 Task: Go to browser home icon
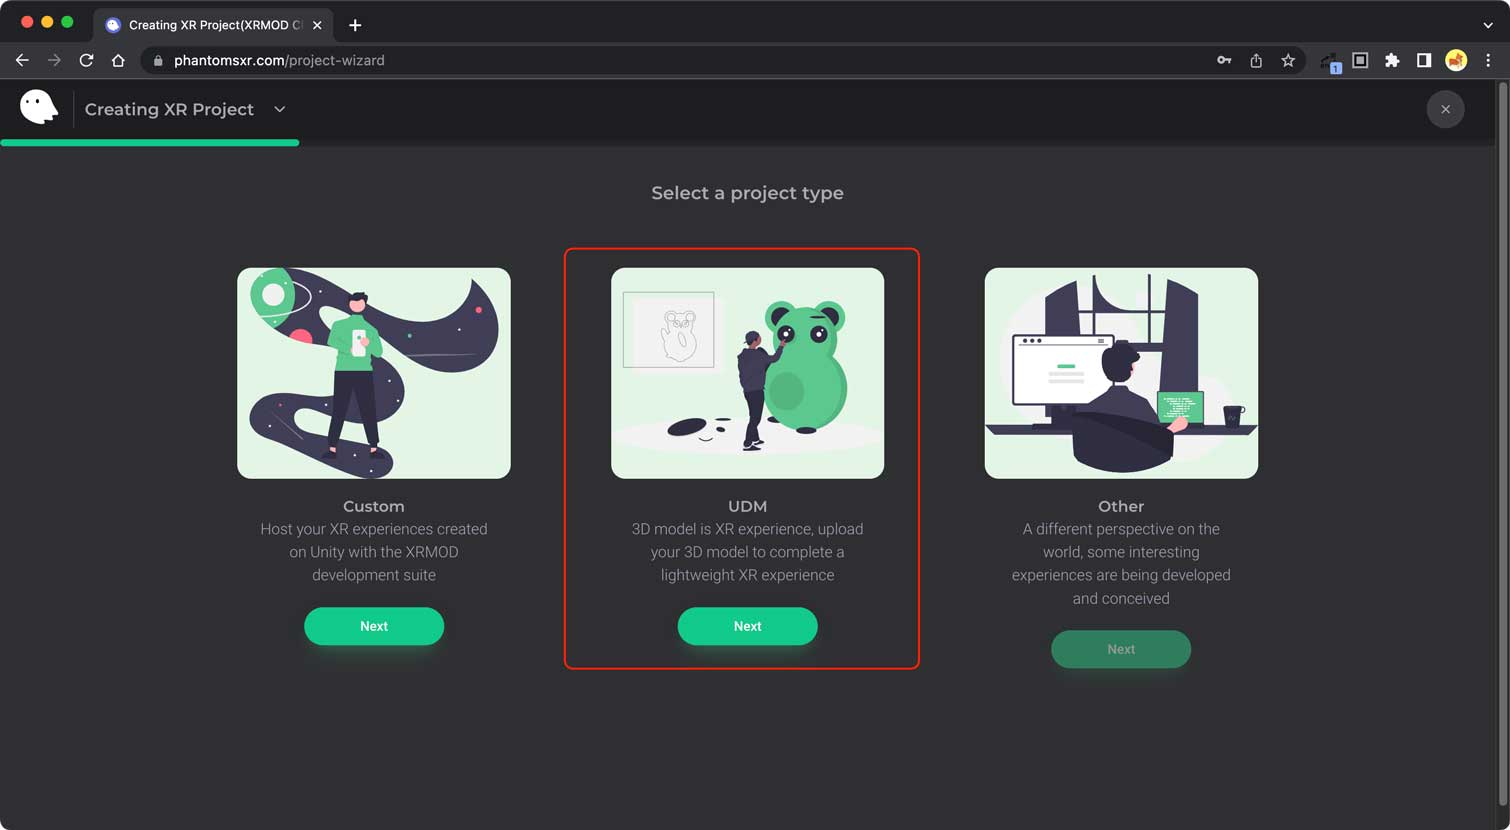point(118,60)
